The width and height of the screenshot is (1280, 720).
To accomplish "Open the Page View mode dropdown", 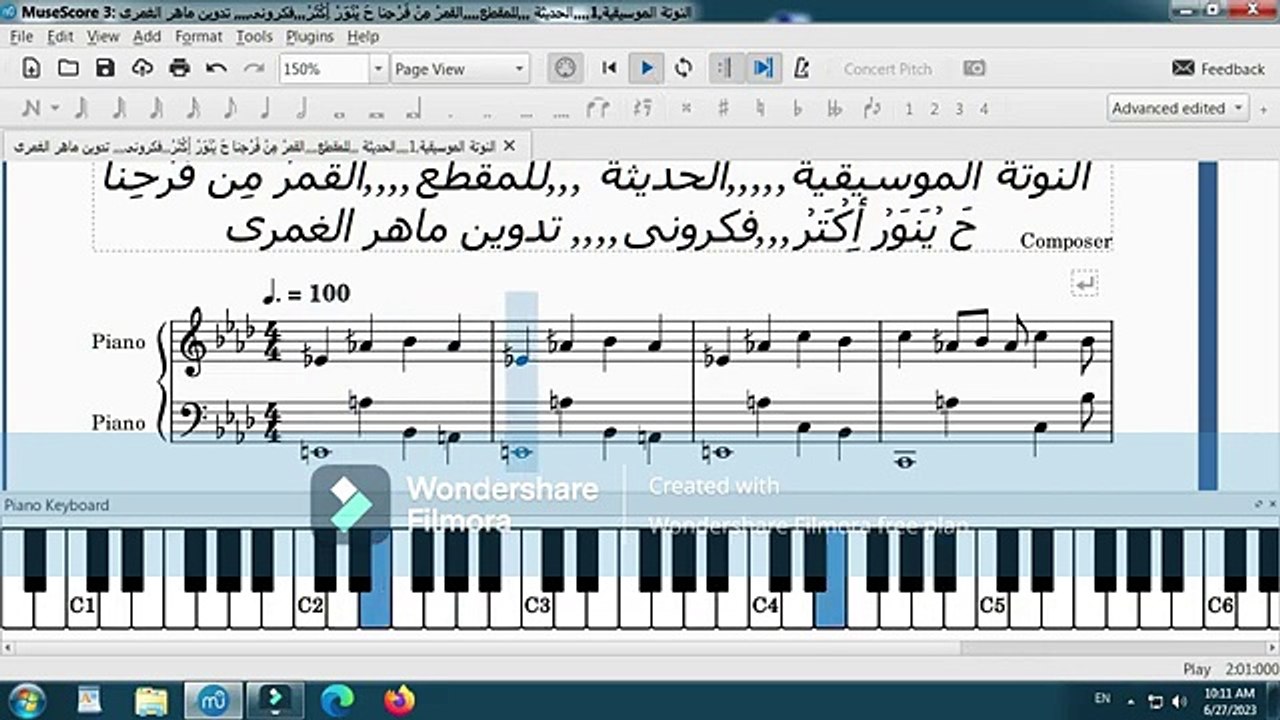I will pyautogui.click(x=459, y=69).
